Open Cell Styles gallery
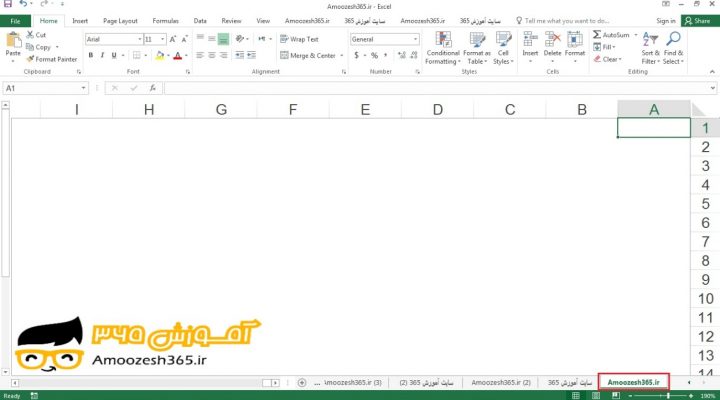The image size is (720, 400). click(x=503, y=48)
